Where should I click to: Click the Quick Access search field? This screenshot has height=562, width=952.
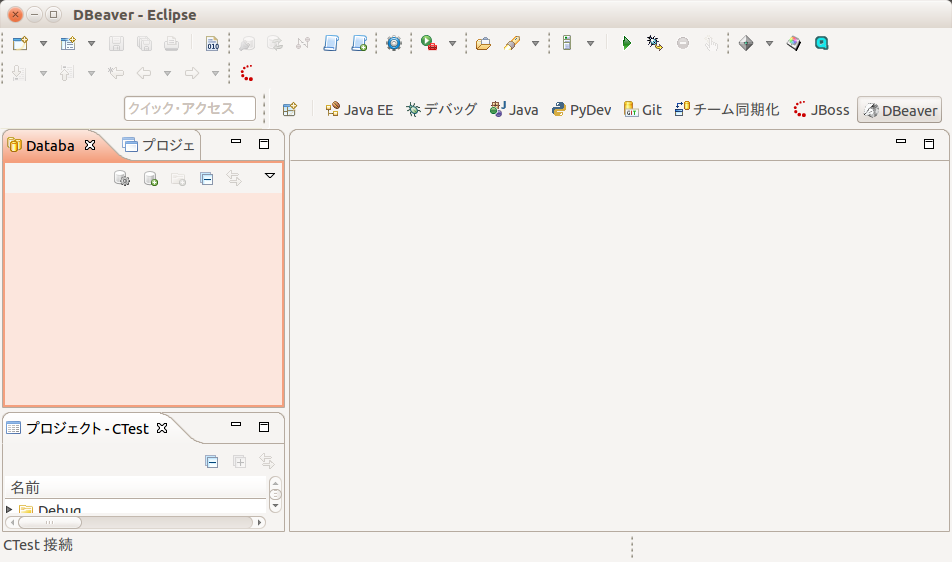[190, 109]
